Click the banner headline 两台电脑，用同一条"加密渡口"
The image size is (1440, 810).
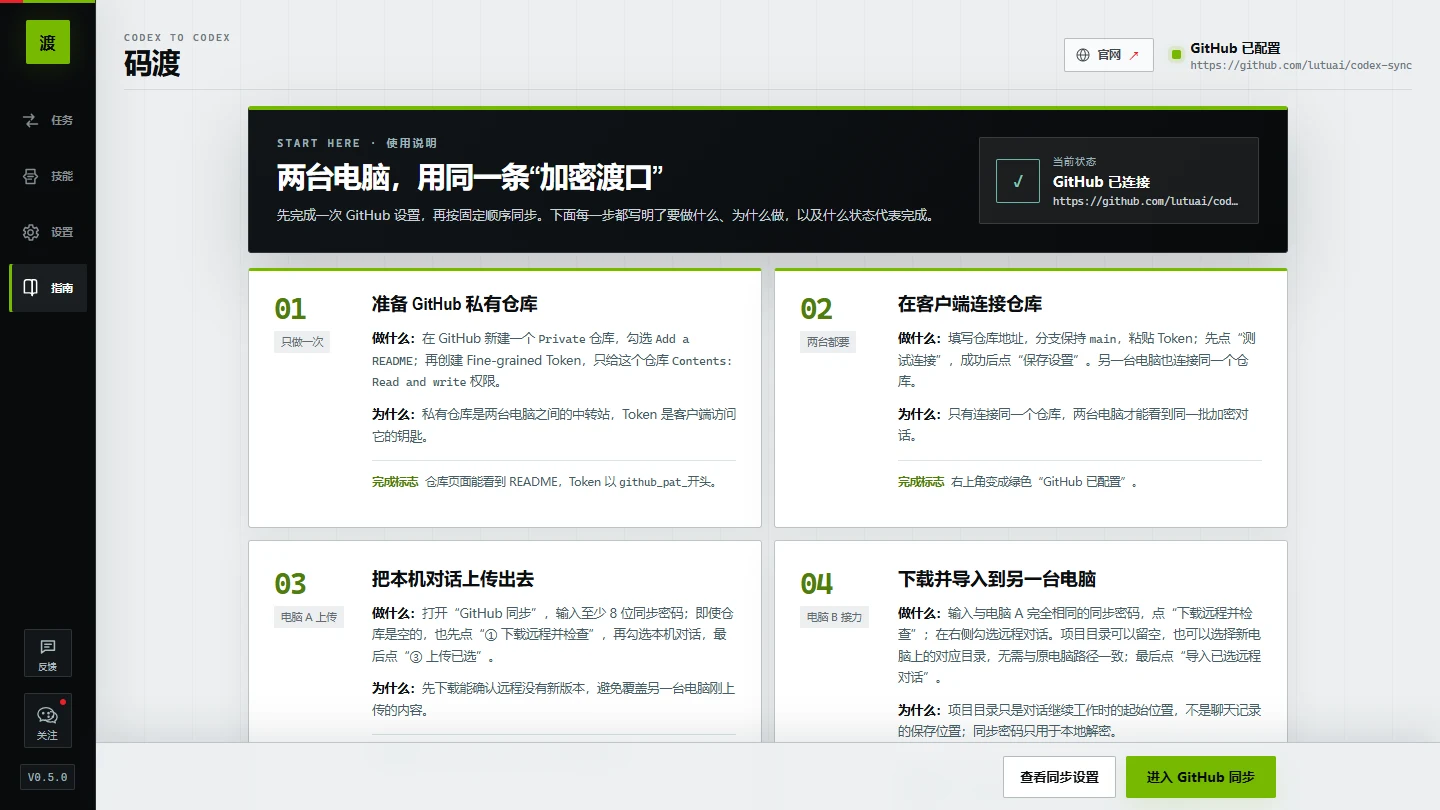click(x=470, y=178)
